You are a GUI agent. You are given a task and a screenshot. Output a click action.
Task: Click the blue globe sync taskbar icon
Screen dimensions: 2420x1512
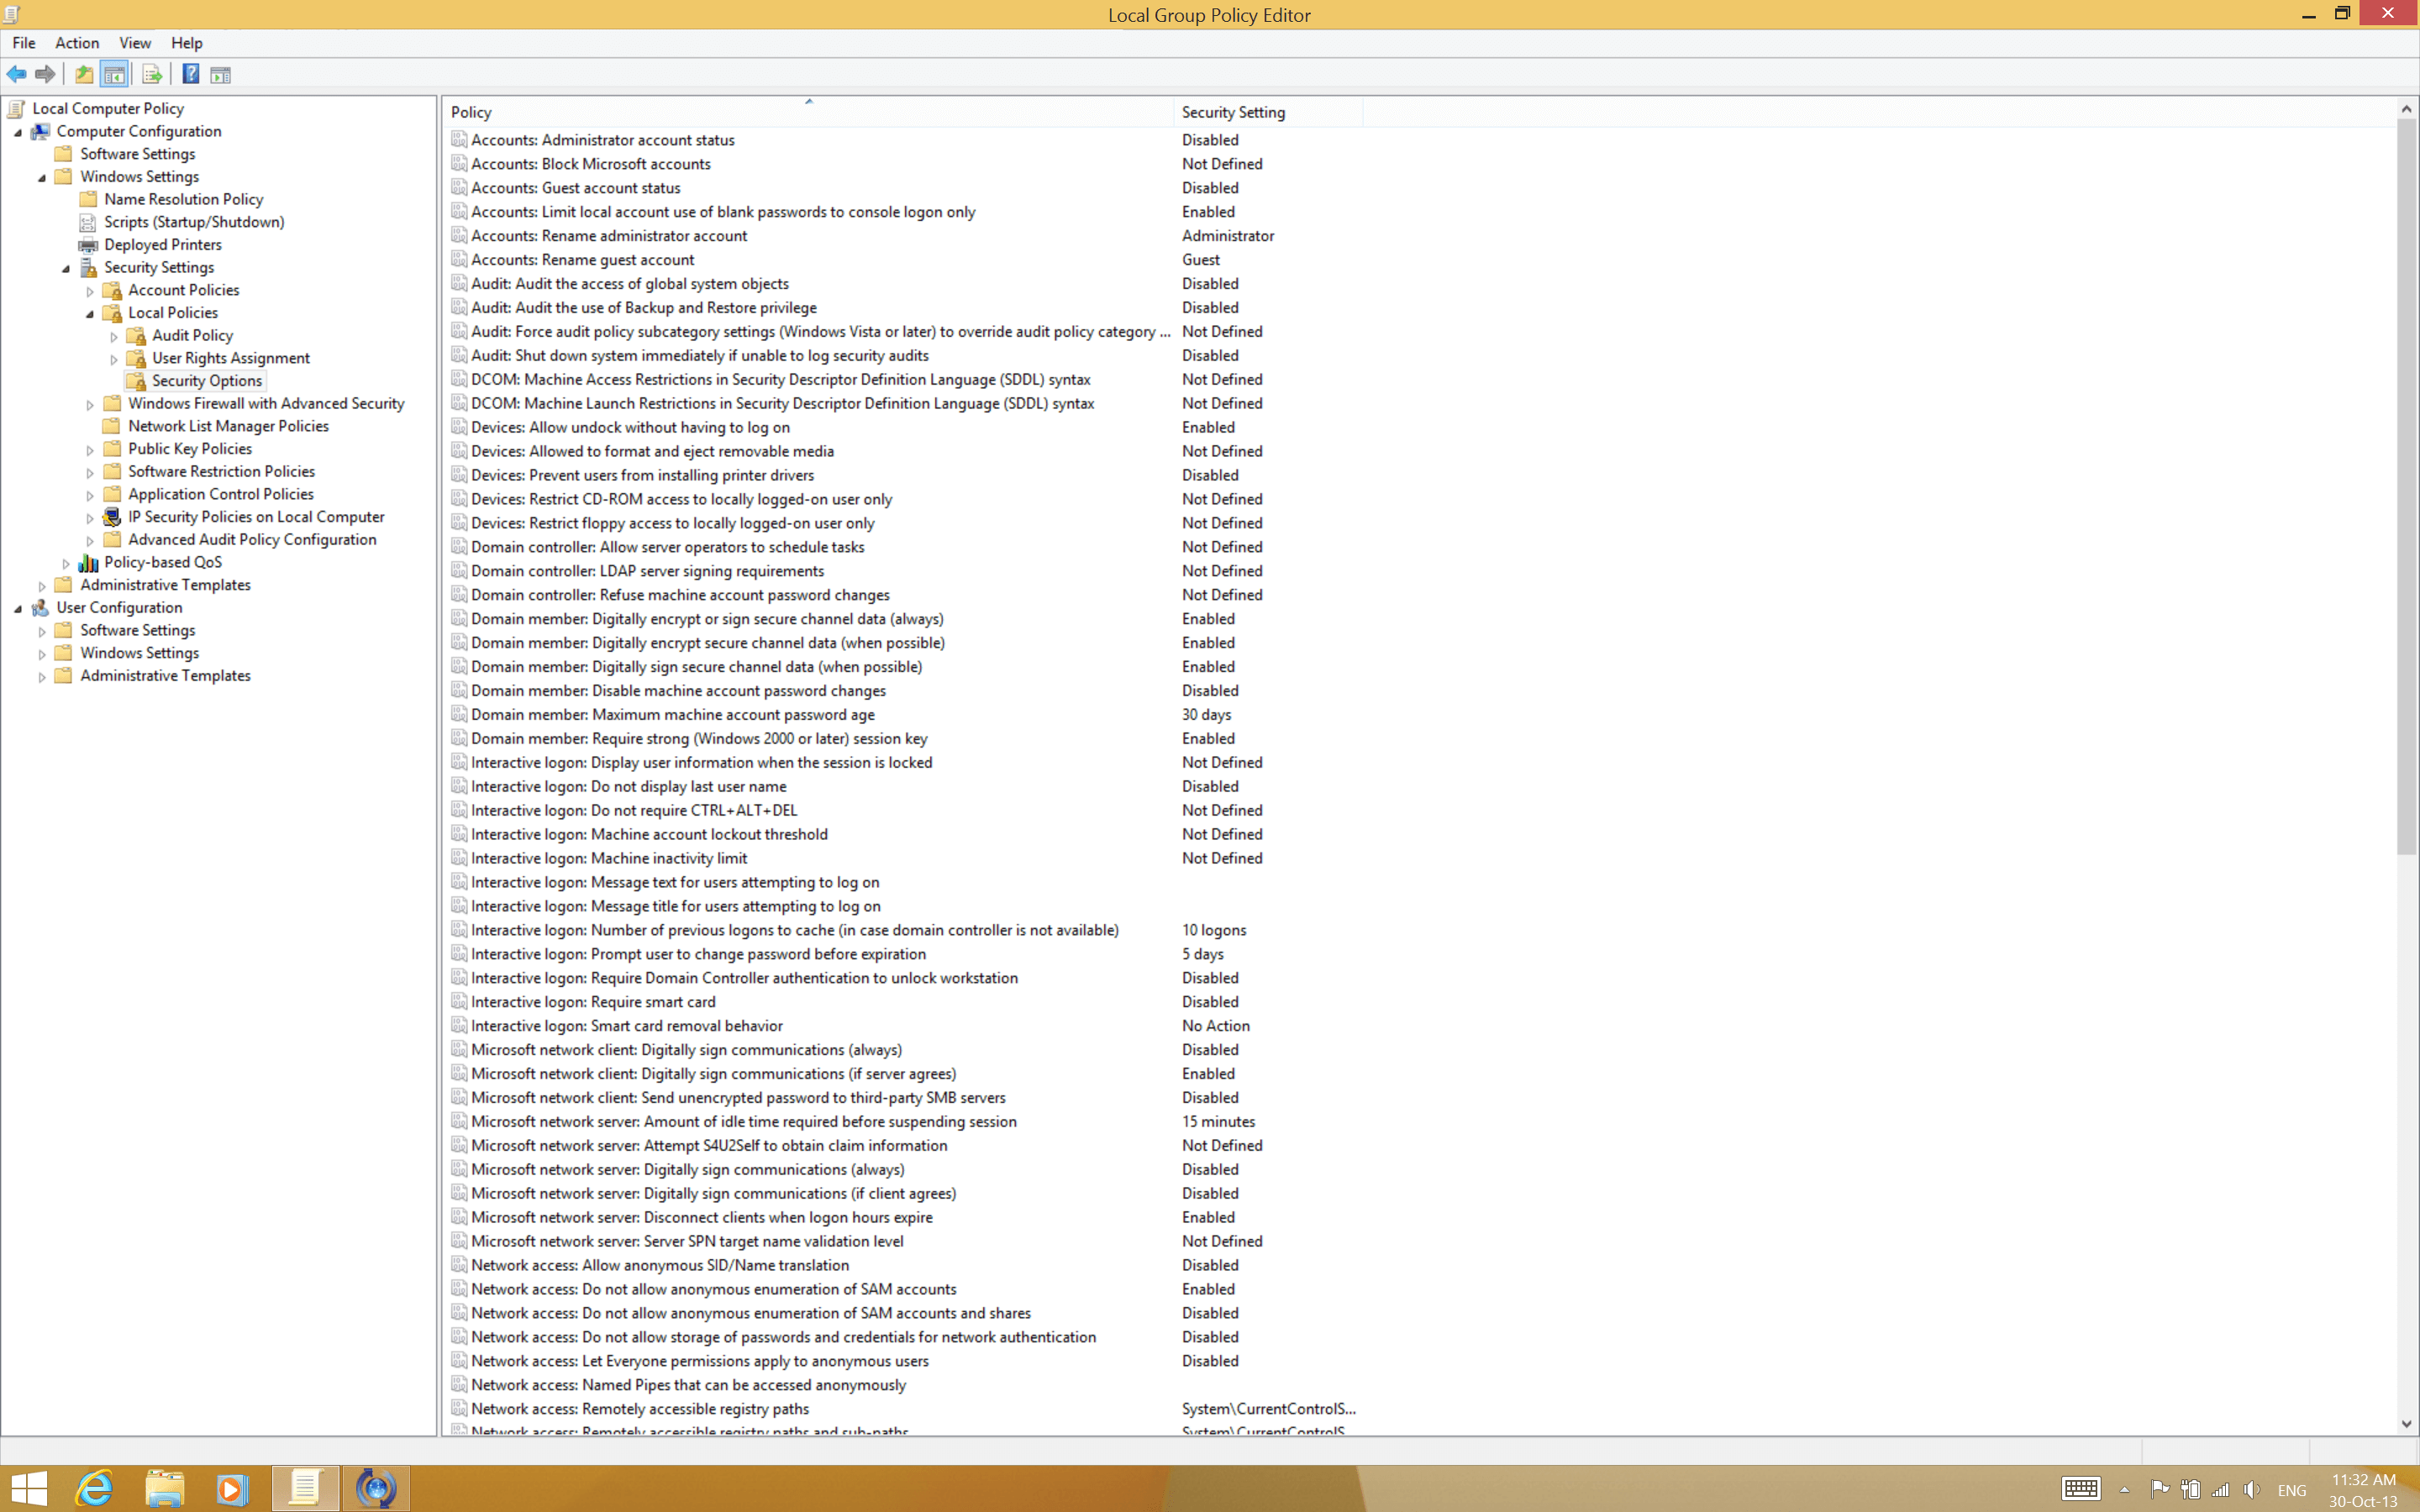click(x=376, y=1489)
